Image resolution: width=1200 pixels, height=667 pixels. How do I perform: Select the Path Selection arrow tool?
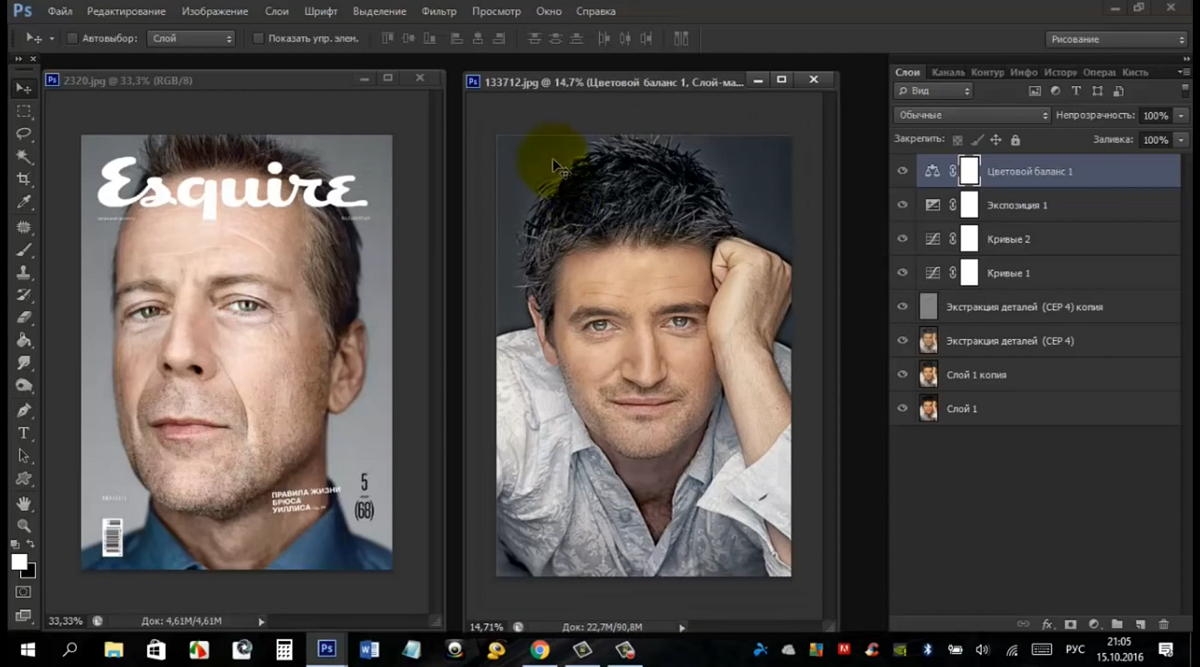click(24, 456)
